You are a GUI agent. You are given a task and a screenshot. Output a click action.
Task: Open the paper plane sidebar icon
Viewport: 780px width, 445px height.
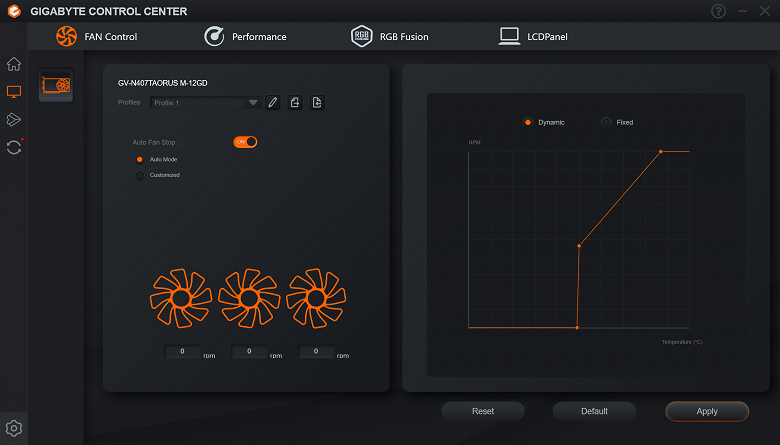pos(14,119)
